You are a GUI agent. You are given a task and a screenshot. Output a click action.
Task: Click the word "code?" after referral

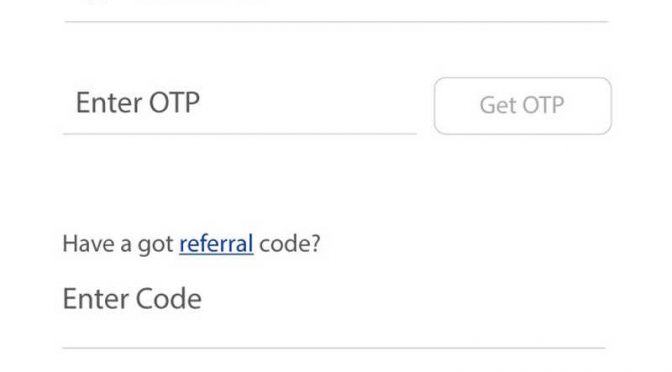290,244
